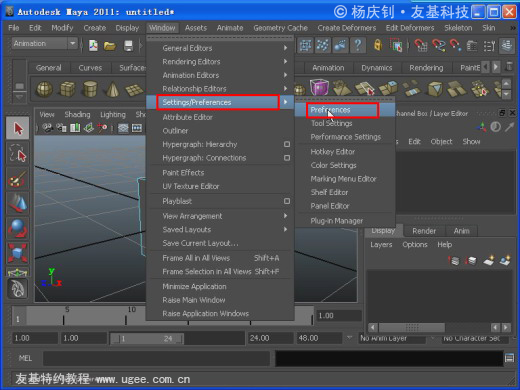The image size is (520, 390).
Task: Toggle the viewport grid icon
Action: tap(123, 128)
